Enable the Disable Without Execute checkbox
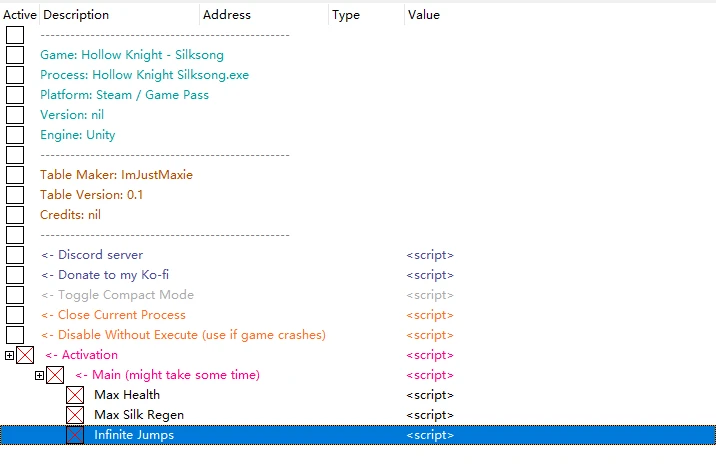This screenshot has height=469, width=716. (x=15, y=335)
